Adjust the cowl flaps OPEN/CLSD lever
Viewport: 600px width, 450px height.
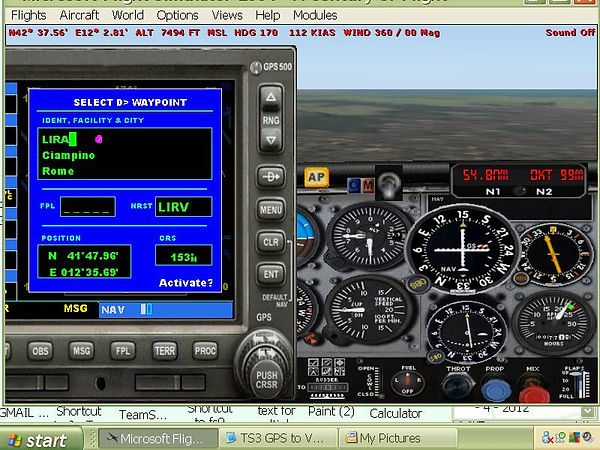[377, 381]
